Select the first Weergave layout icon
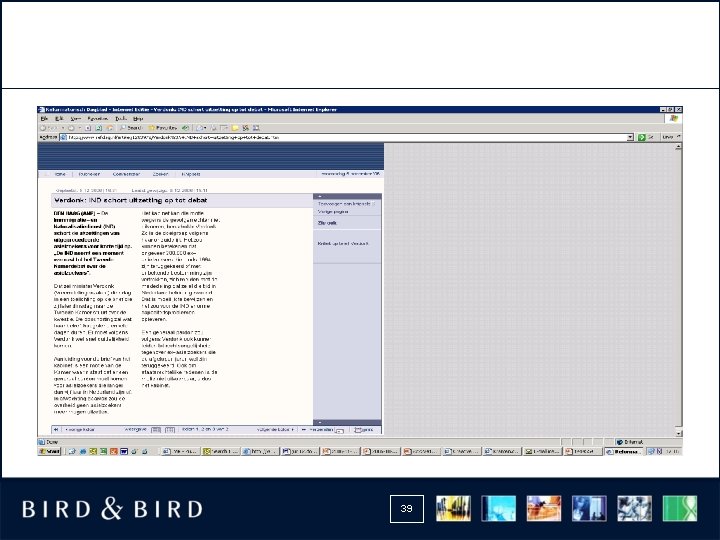 click(x=156, y=430)
